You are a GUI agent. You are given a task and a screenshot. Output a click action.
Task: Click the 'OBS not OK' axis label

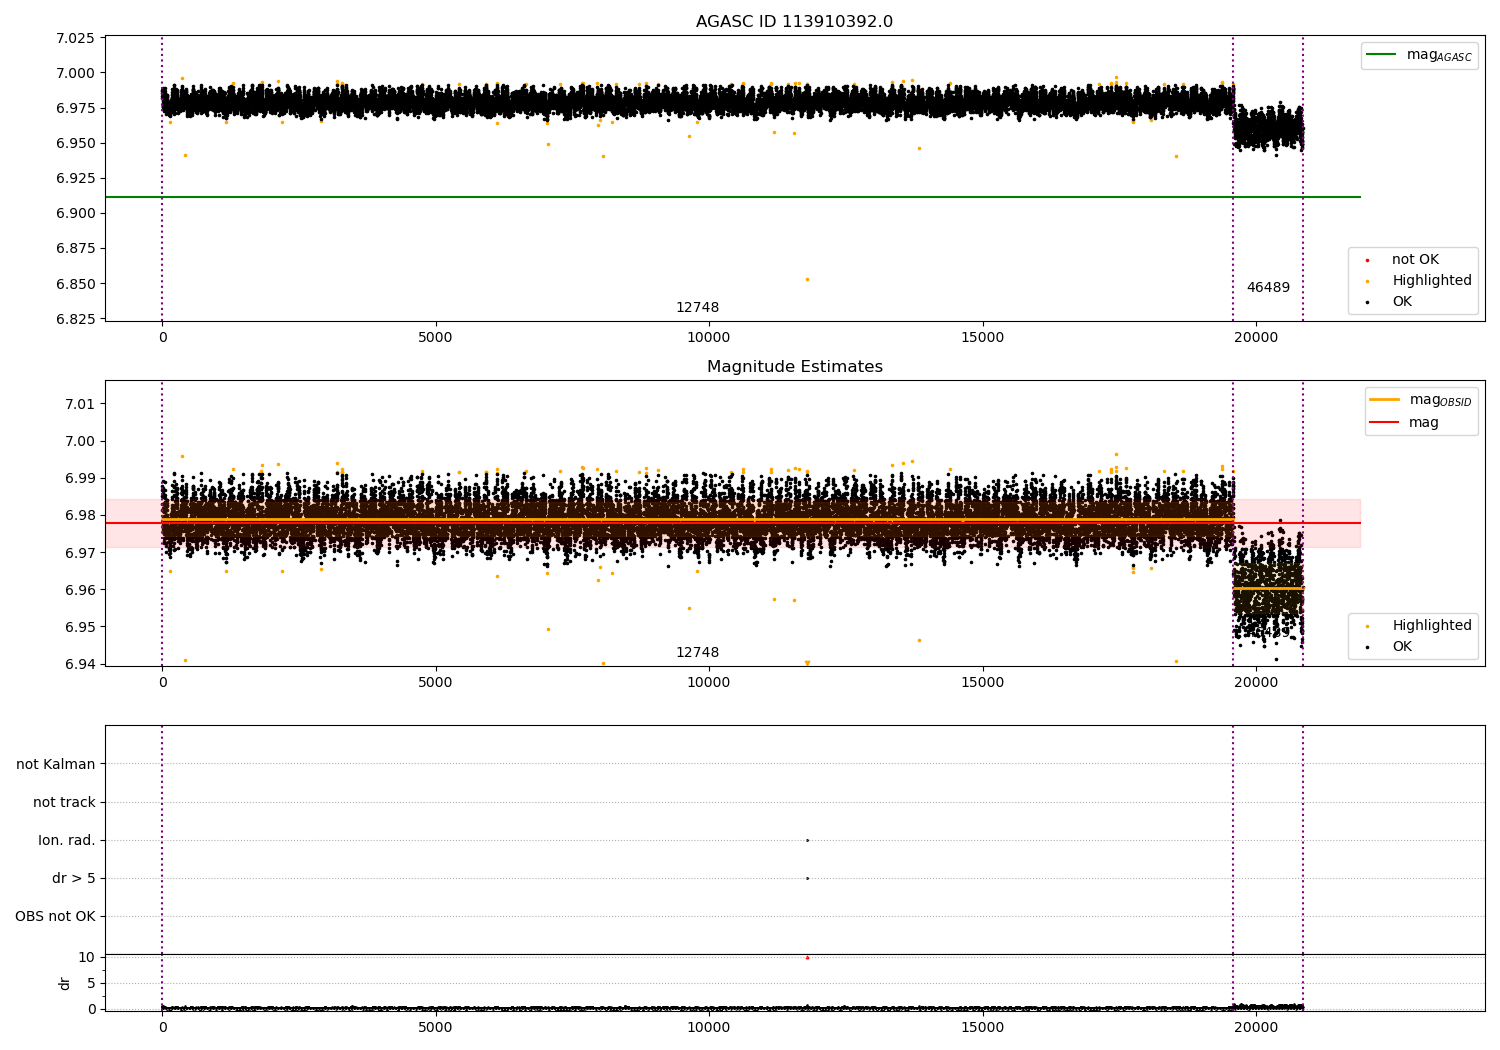[x=55, y=916]
